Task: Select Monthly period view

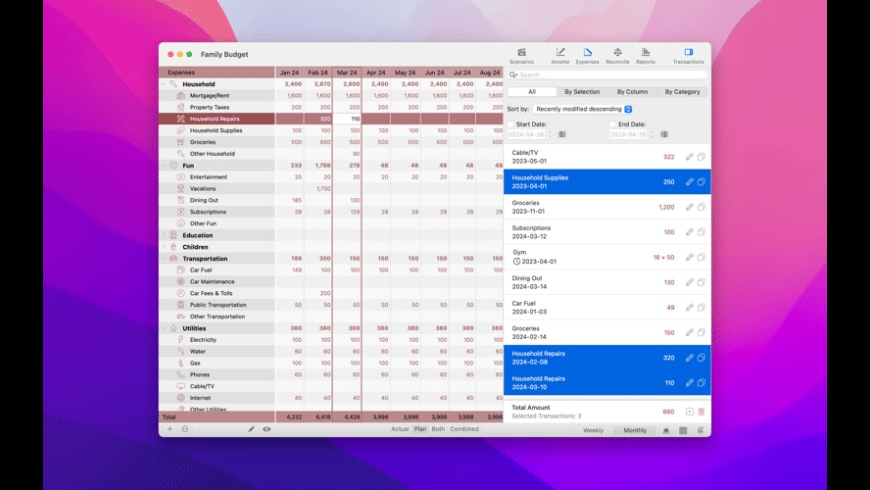Action: [x=635, y=430]
